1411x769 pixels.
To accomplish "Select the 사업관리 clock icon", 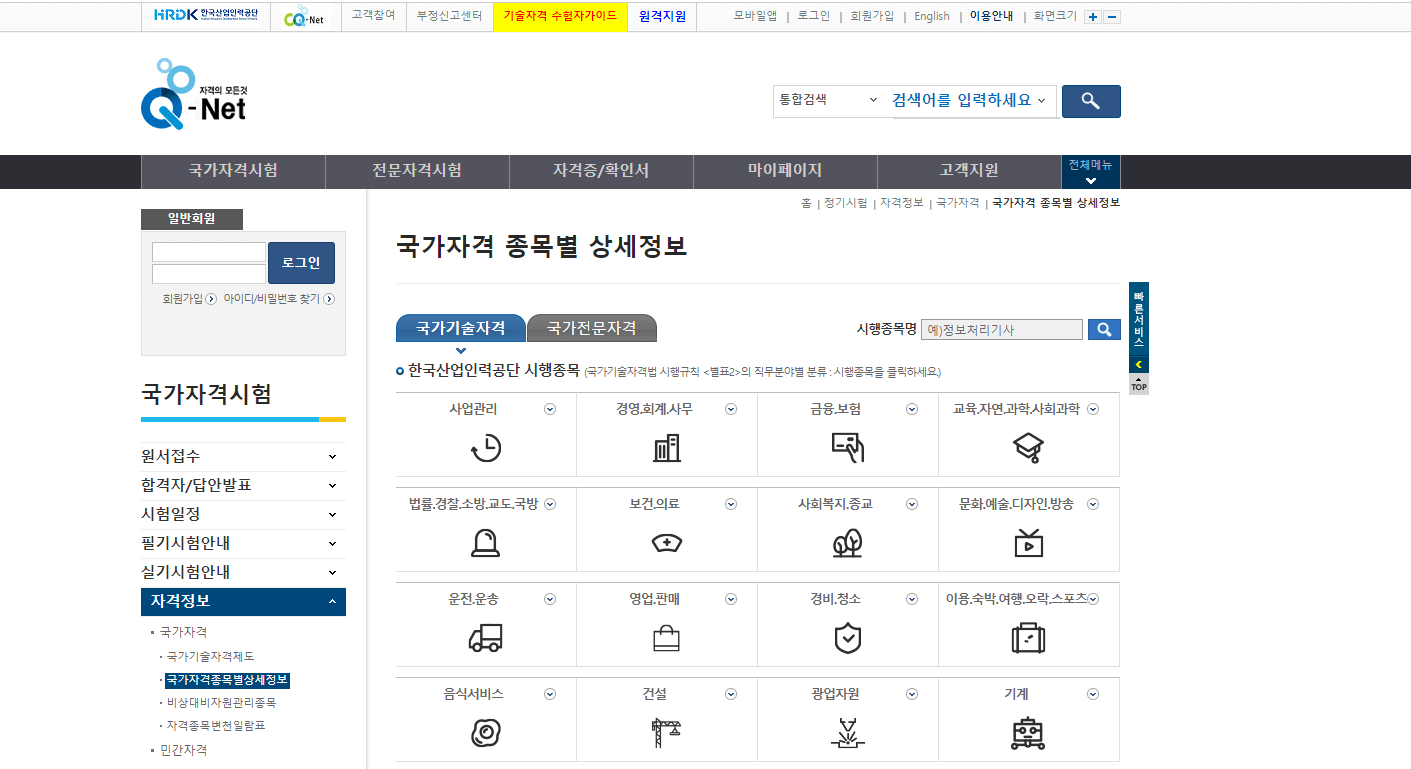I will click(x=486, y=448).
